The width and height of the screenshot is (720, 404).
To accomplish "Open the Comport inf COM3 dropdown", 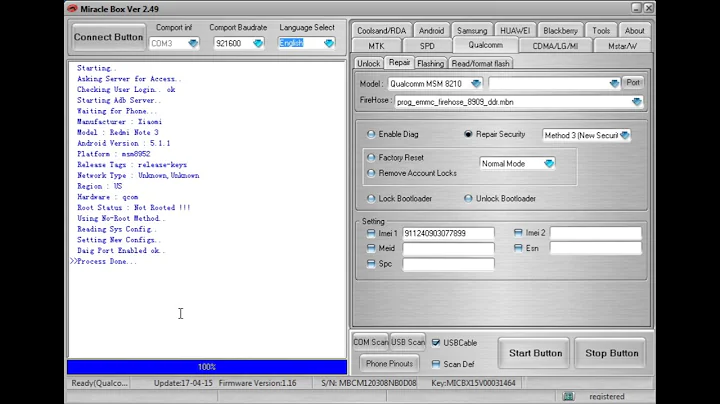I will point(193,43).
